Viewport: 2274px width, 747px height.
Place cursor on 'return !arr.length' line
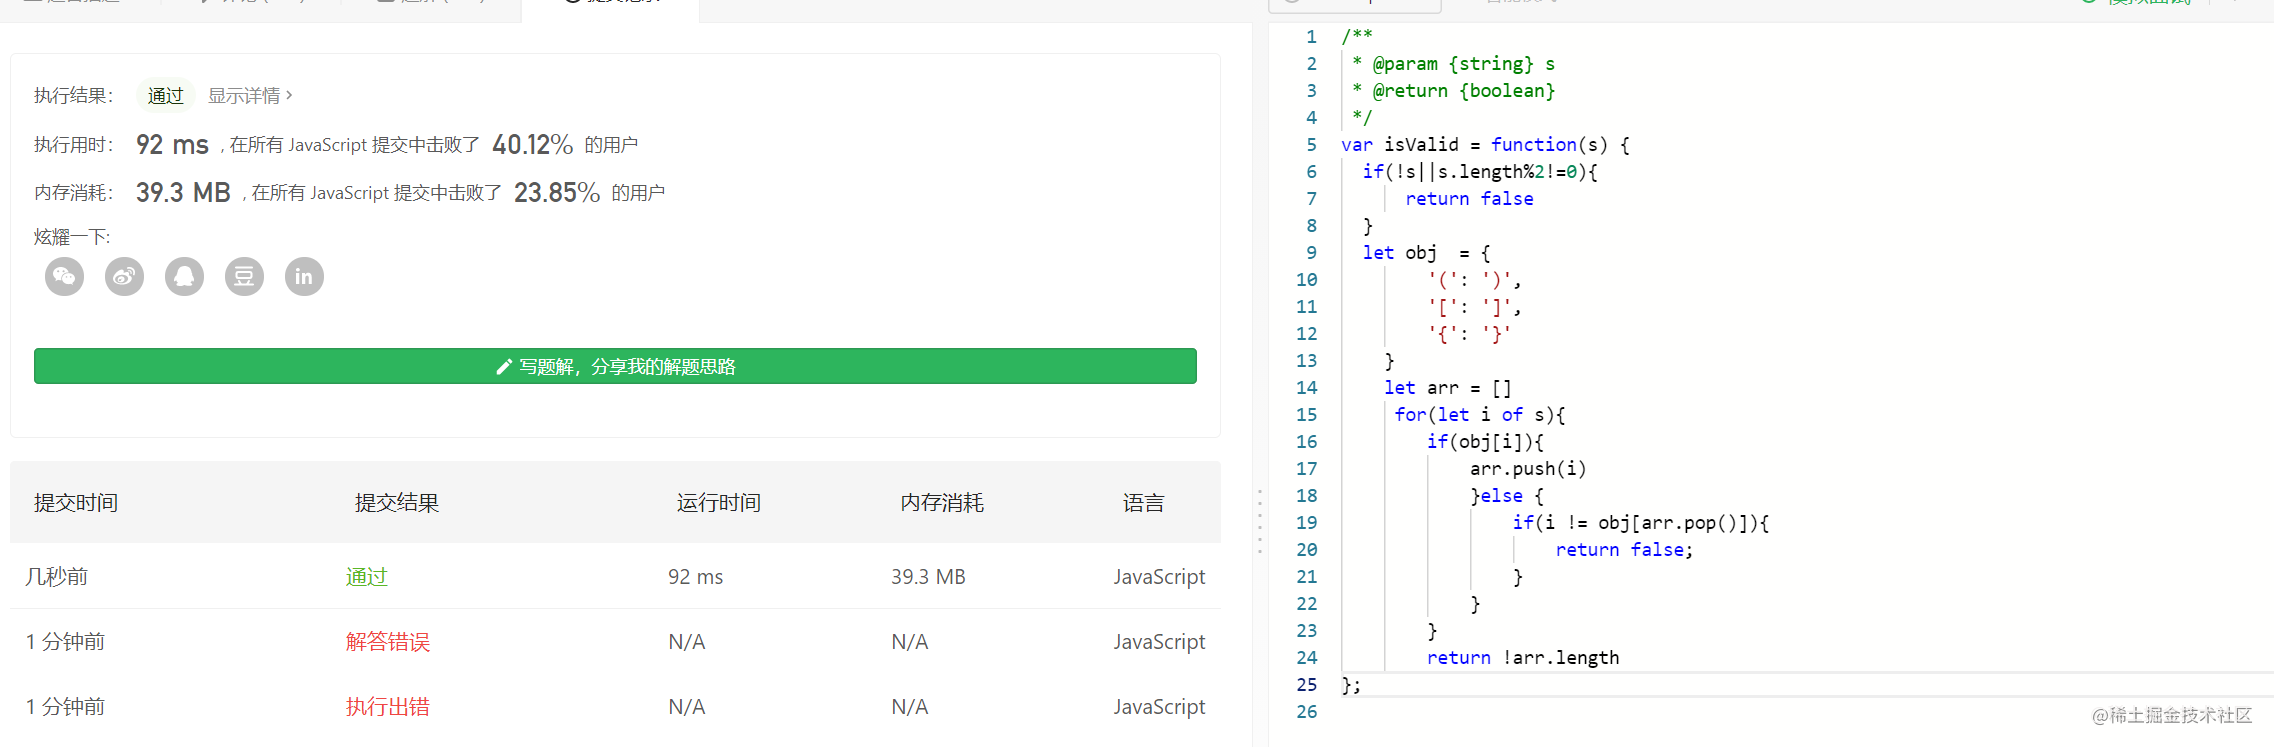coord(1523,658)
